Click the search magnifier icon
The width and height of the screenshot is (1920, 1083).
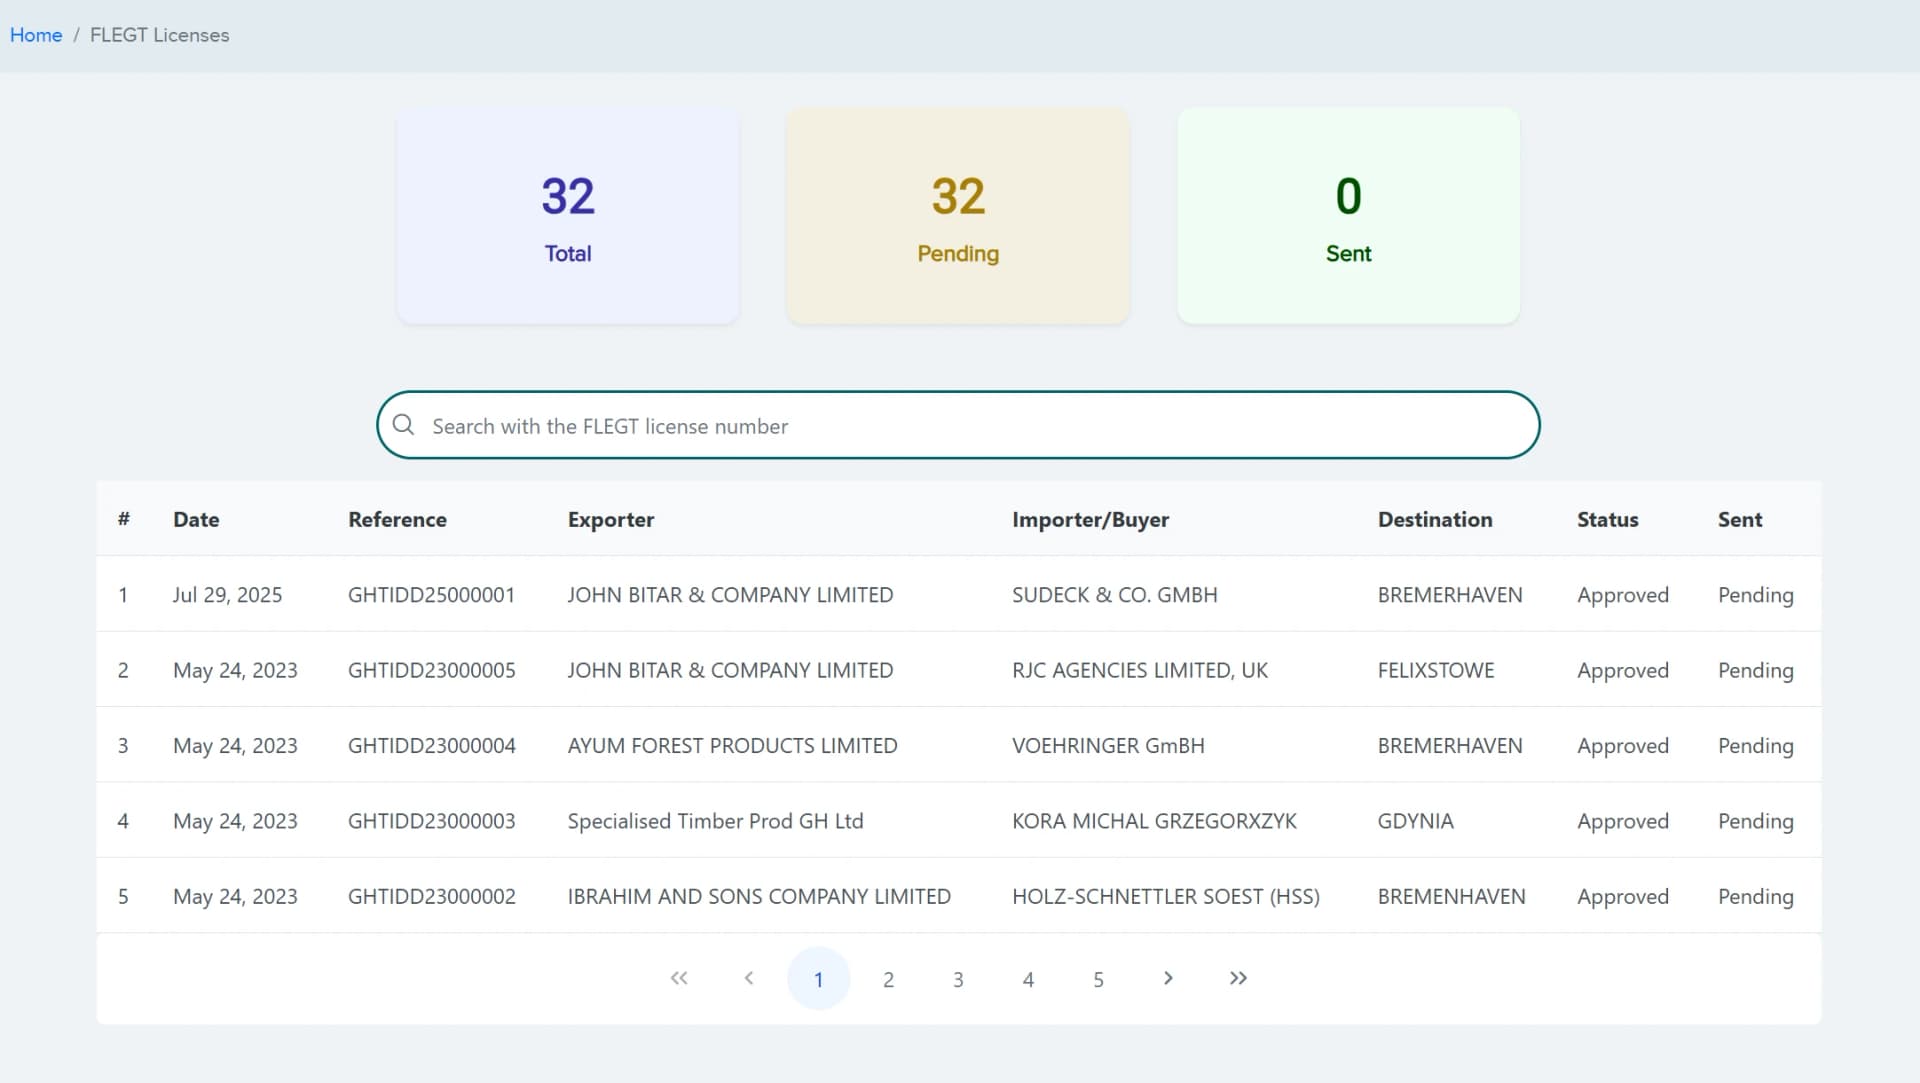(403, 425)
